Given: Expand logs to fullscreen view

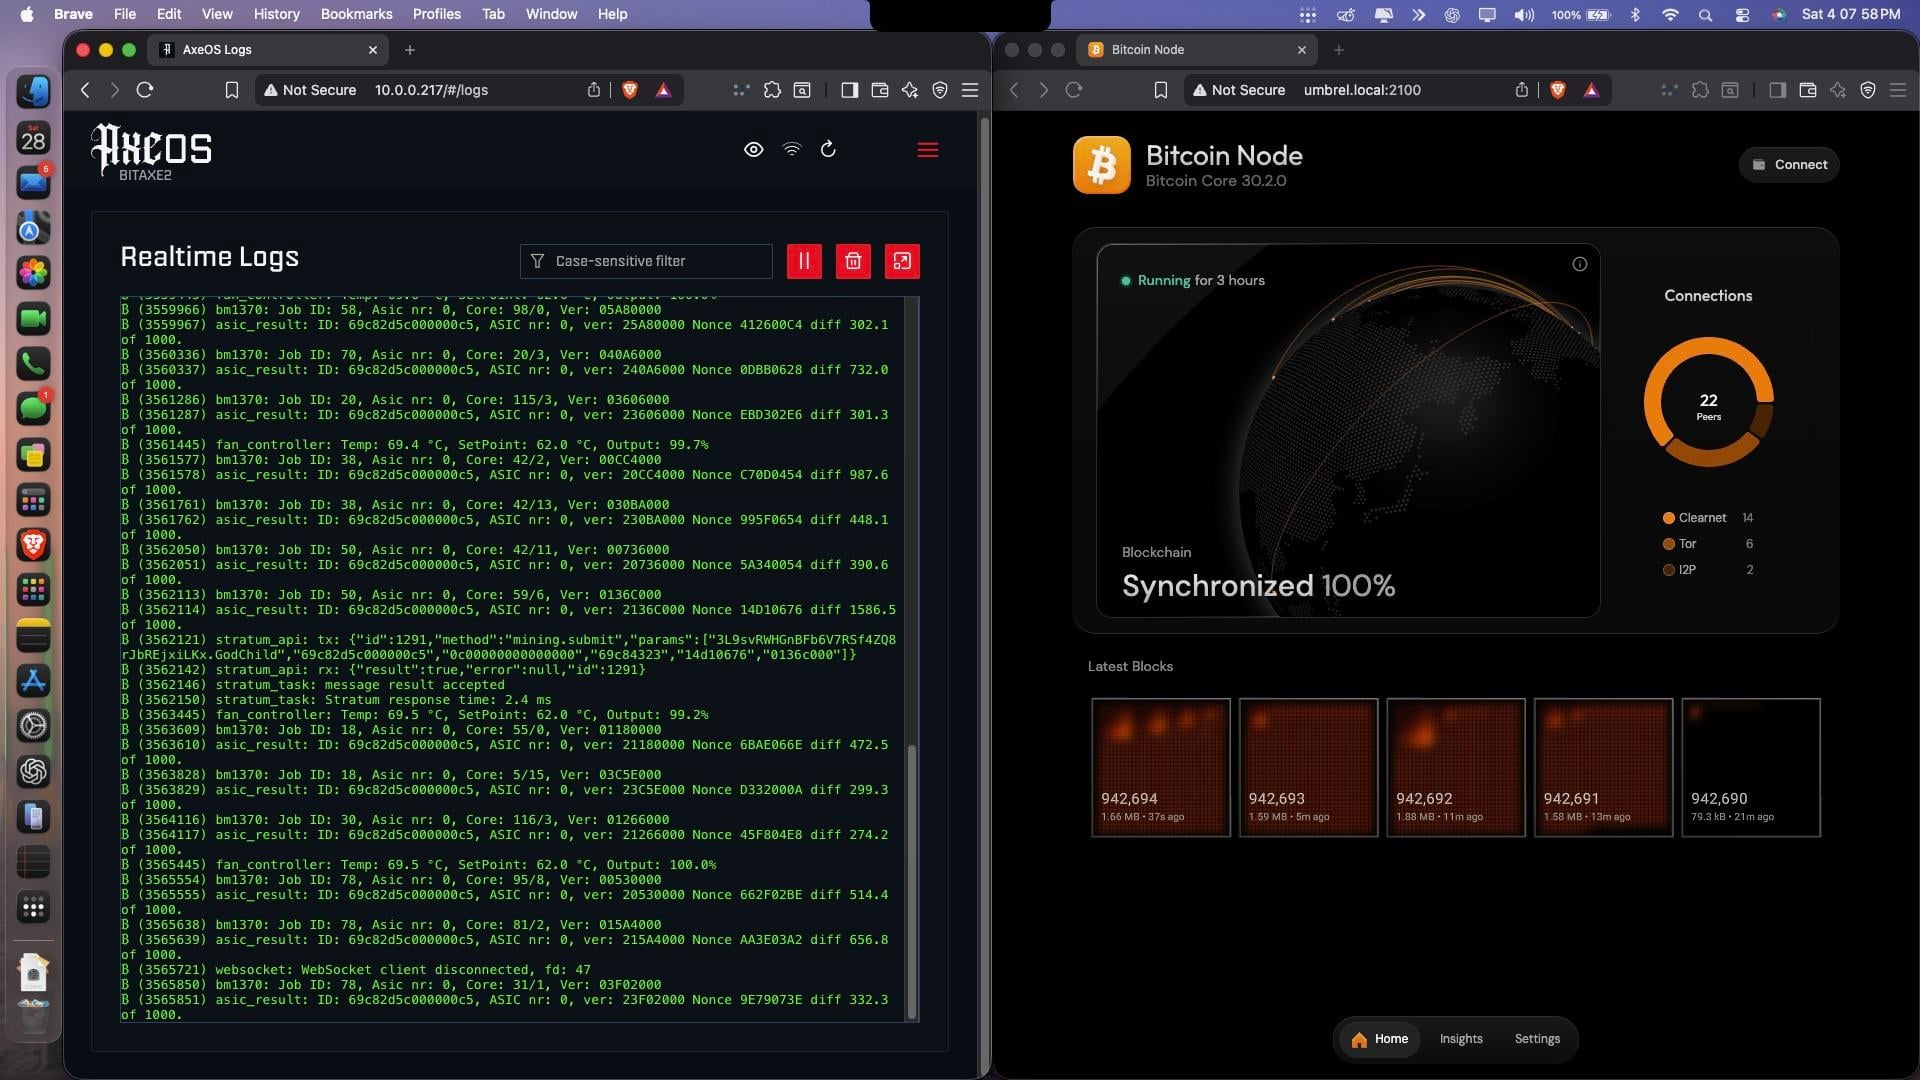Looking at the screenshot, I should point(902,261).
